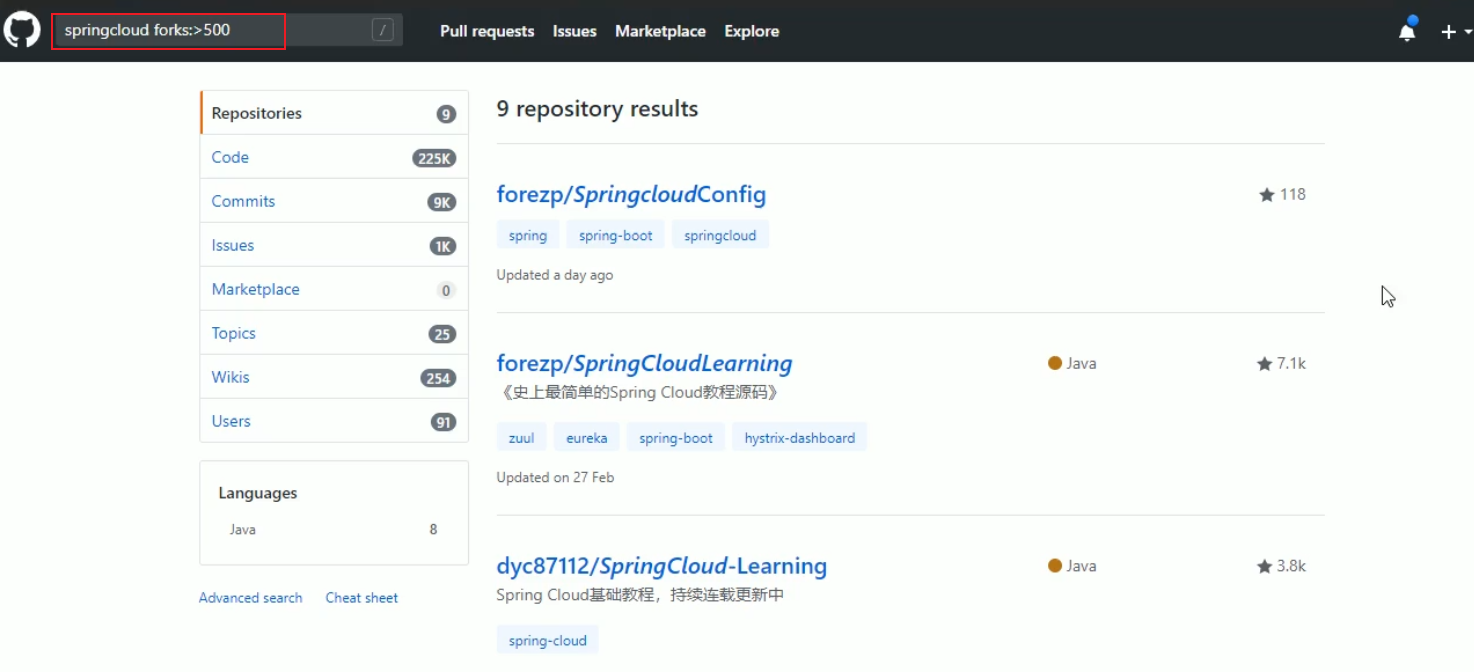1474x672 pixels.
Task: Open the forezp/SpringcloudConfig repository
Action: click(x=631, y=194)
